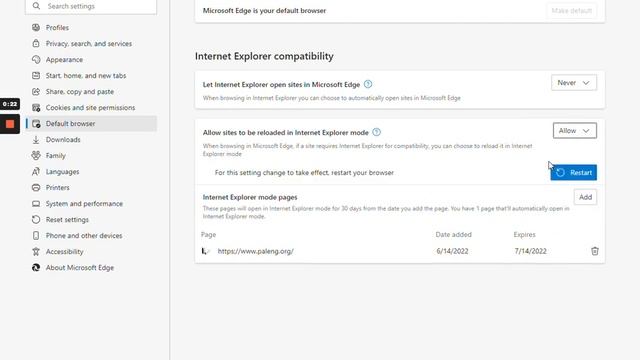Click the Languages icon
The width and height of the screenshot is (640, 360).
[36, 171]
